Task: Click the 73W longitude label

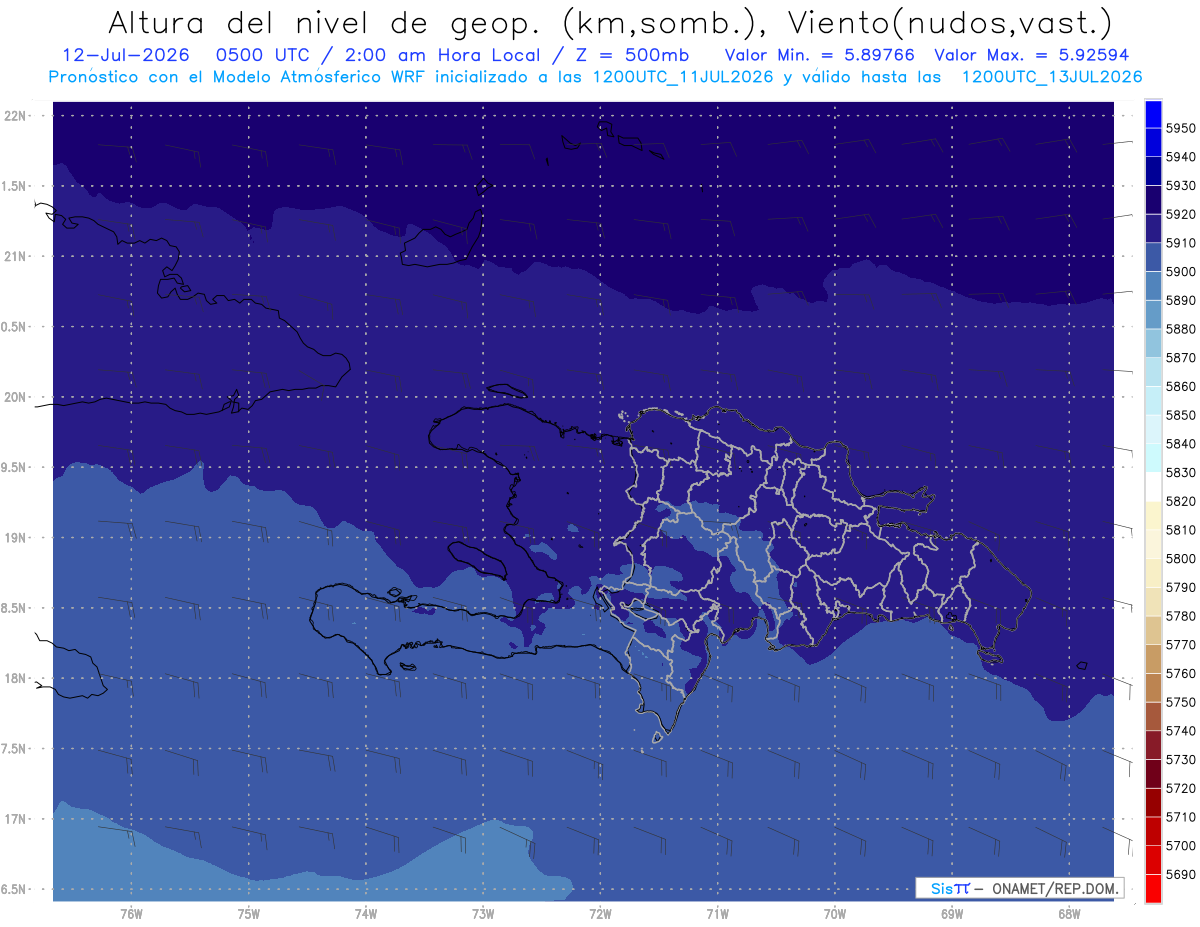Action: pyautogui.click(x=483, y=913)
